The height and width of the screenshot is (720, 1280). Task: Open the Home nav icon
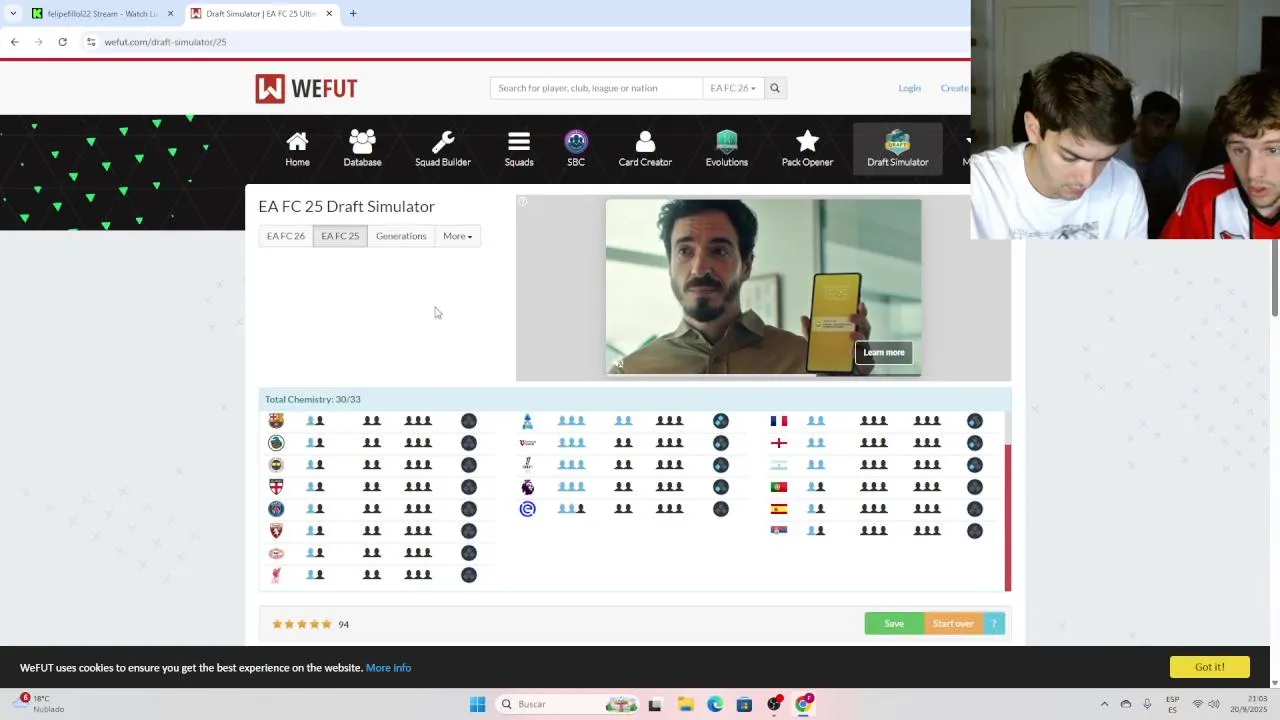point(297,148)
